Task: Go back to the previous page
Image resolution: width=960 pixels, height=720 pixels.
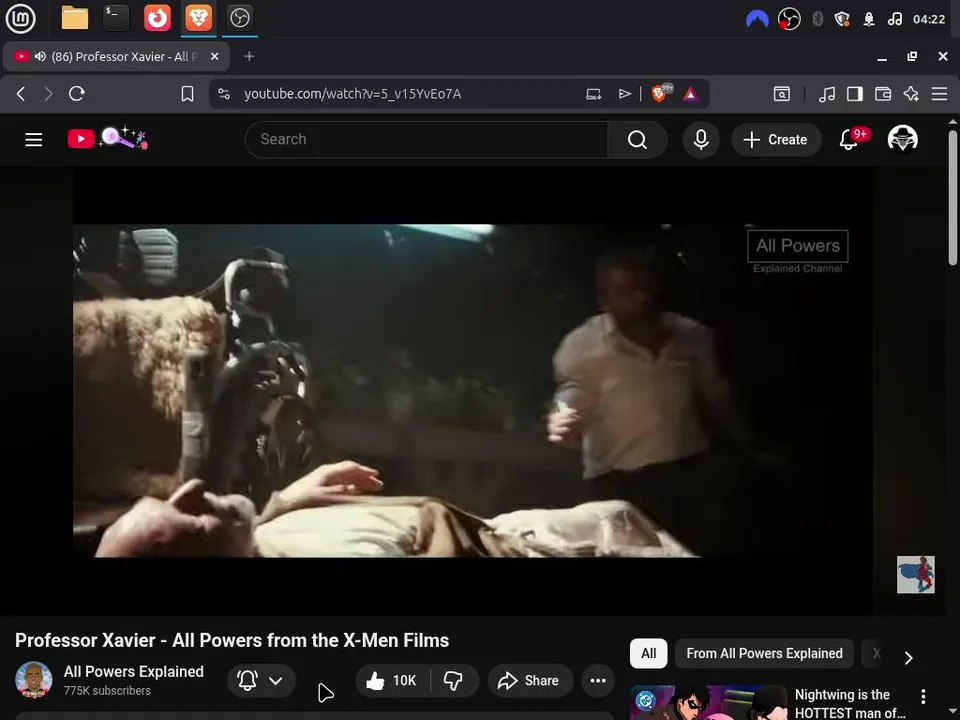Action: pyautogui.click(x=21, y=94)
